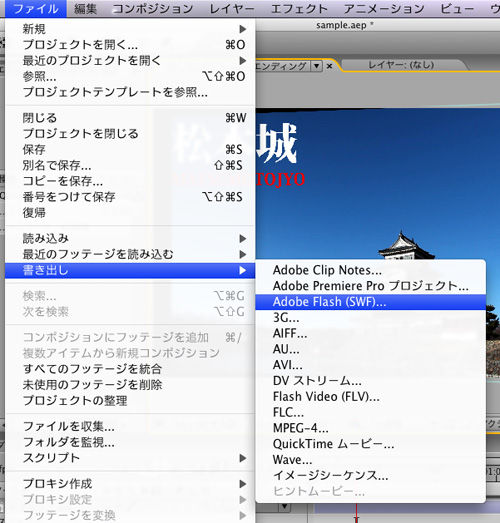Choose 閉じる menu item
500x523 pixels.
pos(130,118)
